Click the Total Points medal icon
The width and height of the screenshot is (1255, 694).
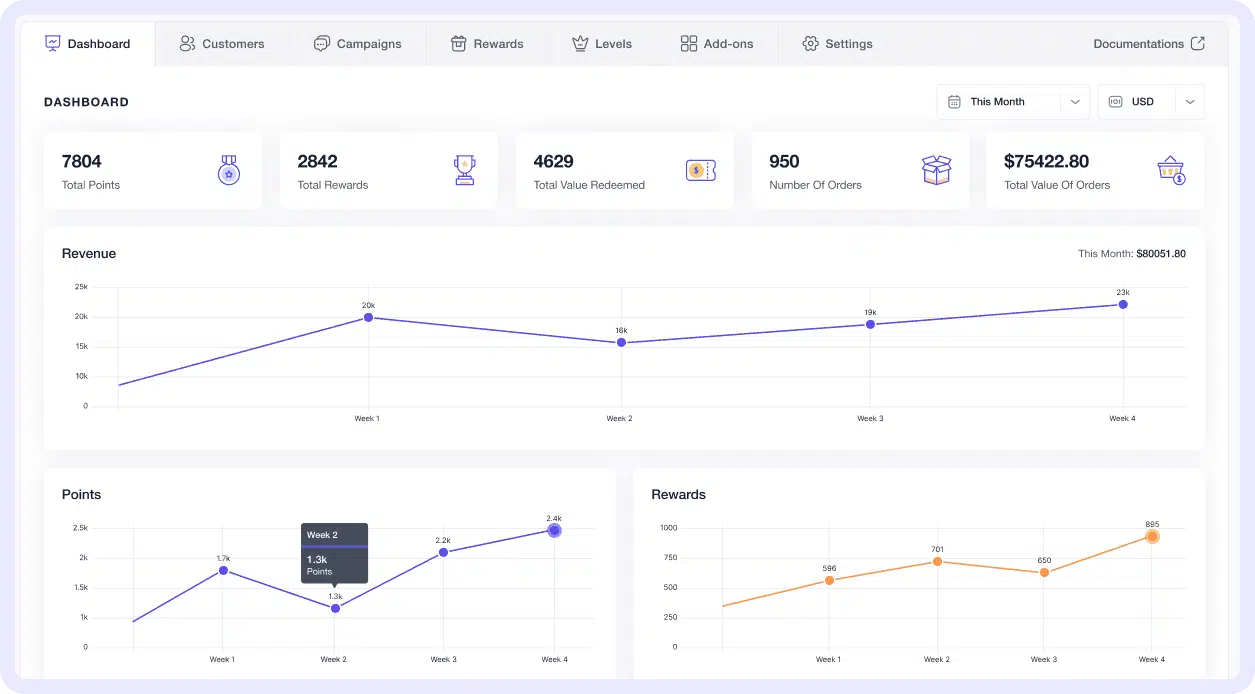coord(229,170)
